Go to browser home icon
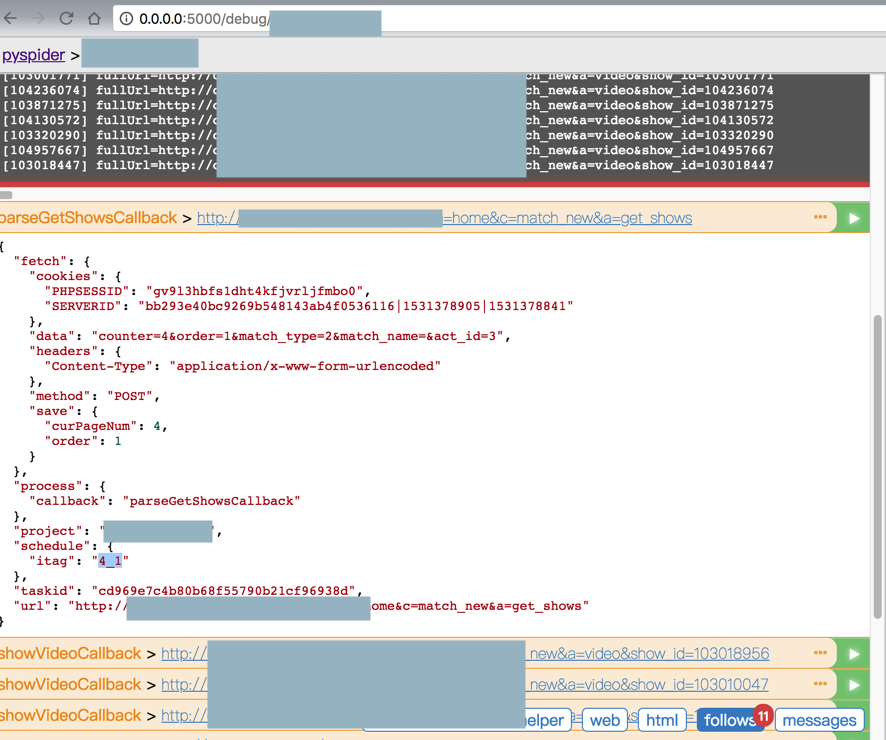 (94, 19)
